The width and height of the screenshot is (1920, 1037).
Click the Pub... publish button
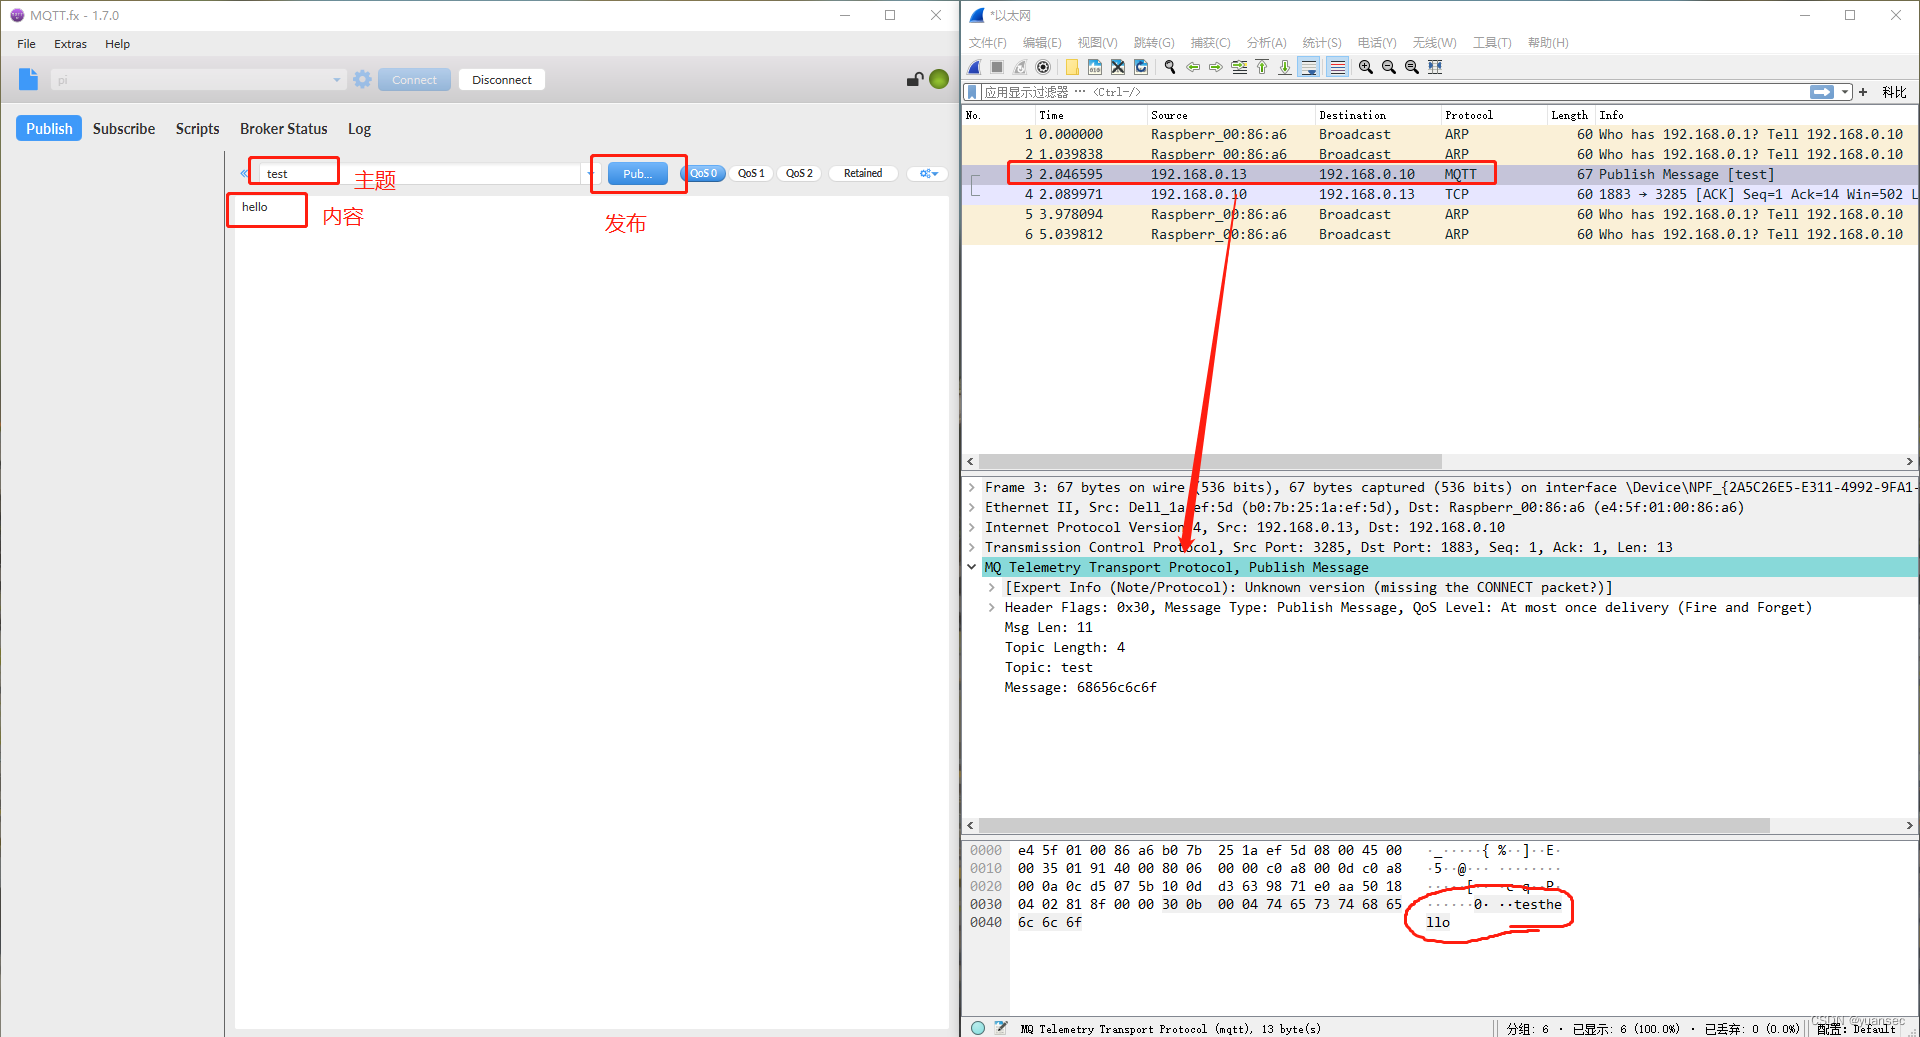tap(637, 173)
